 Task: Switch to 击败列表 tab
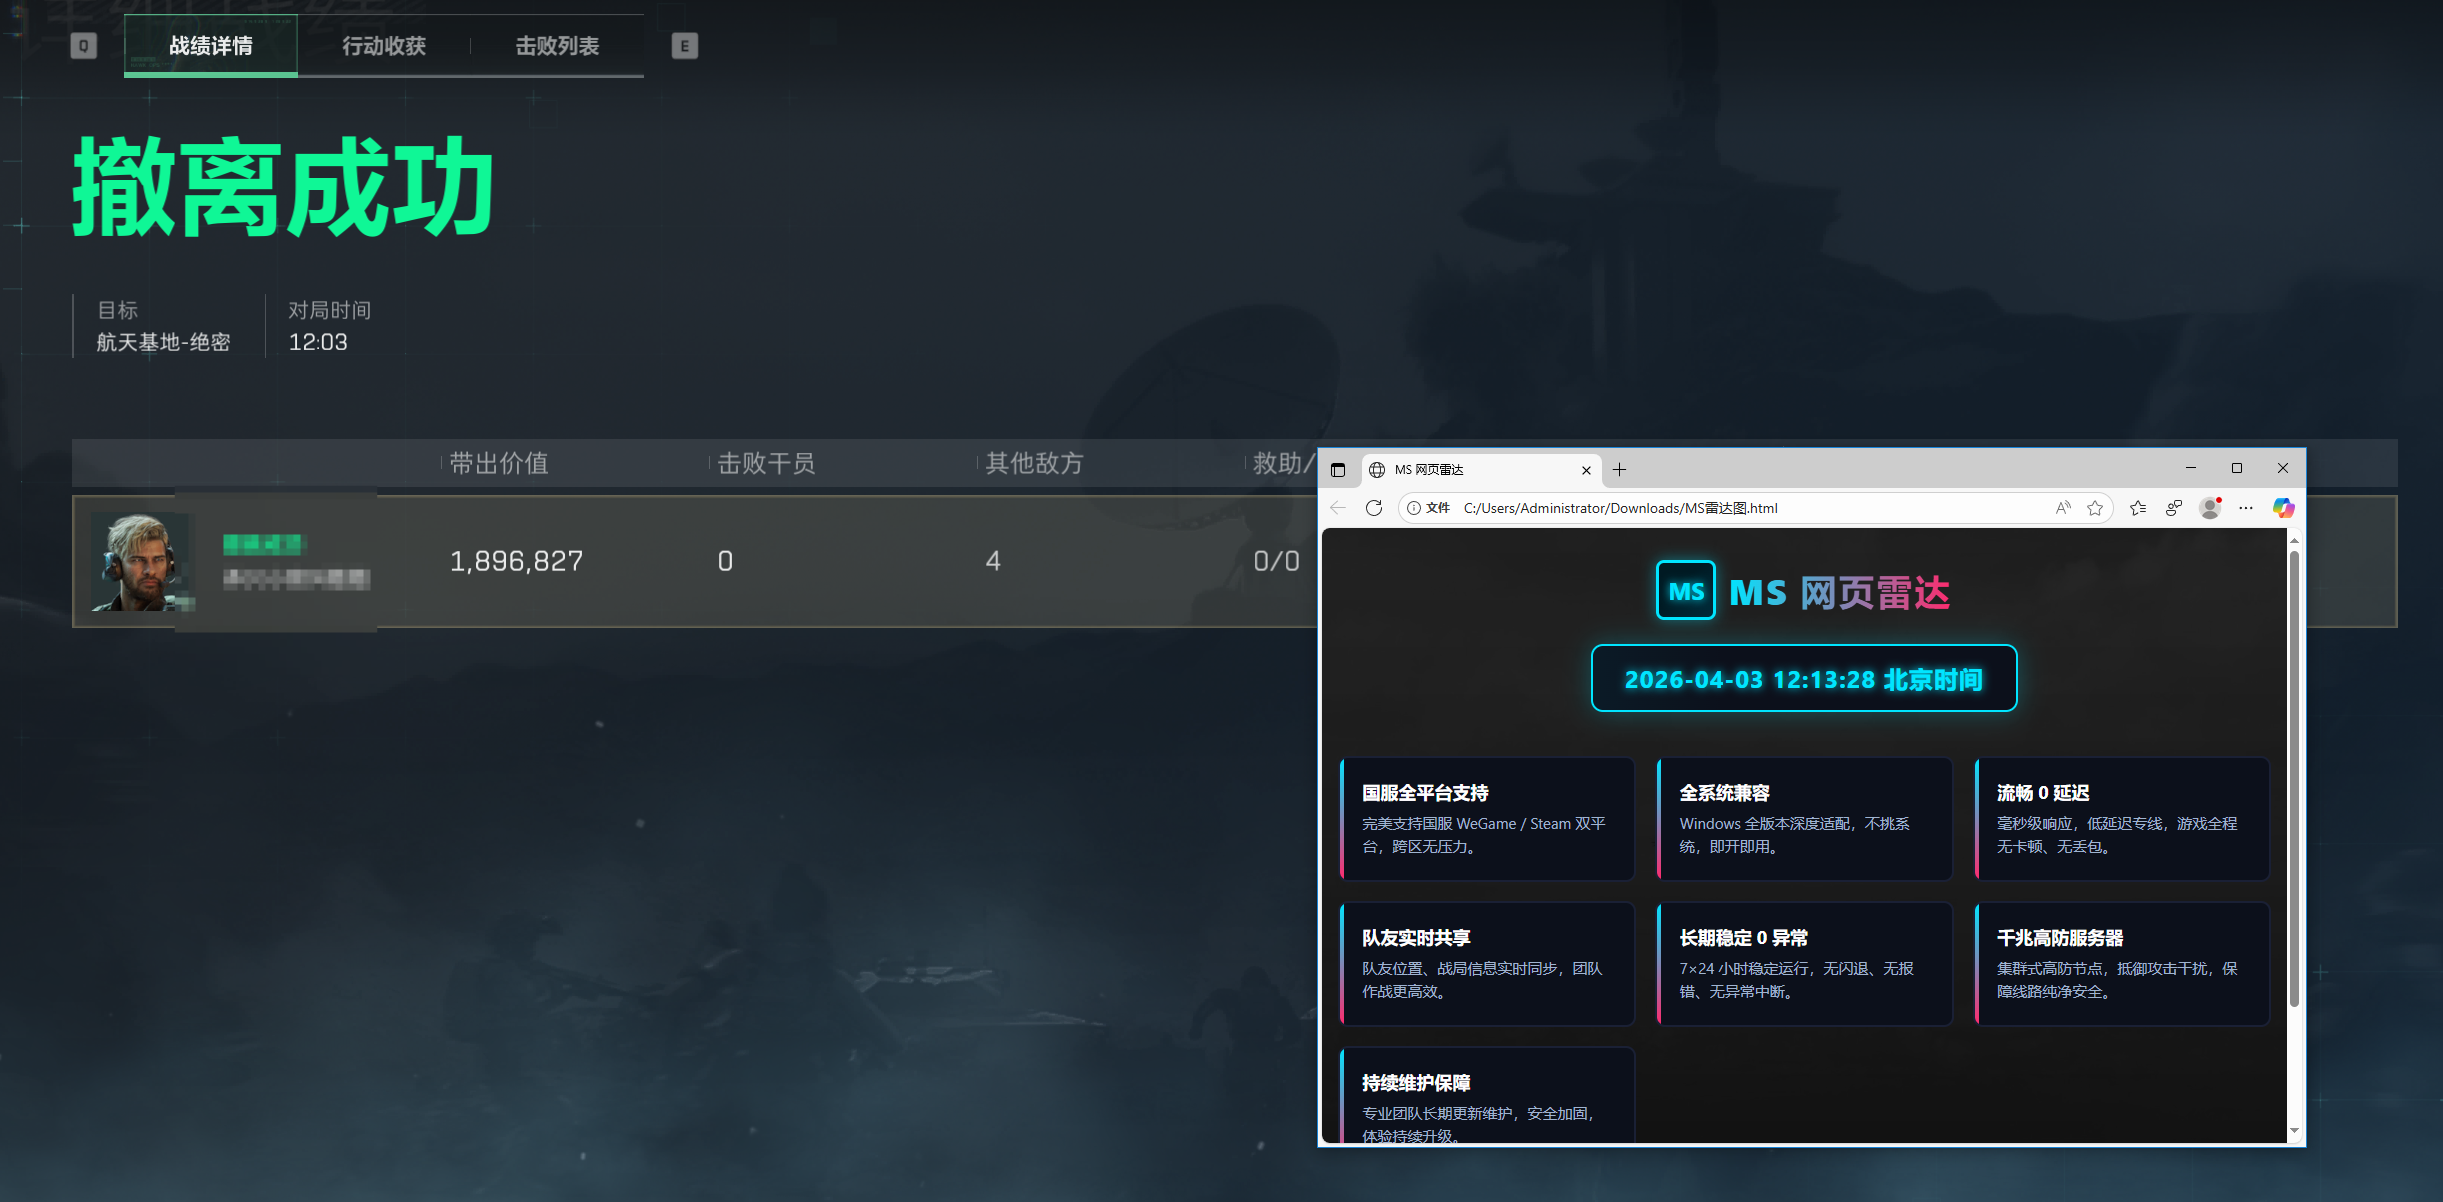tap(557, 46)
